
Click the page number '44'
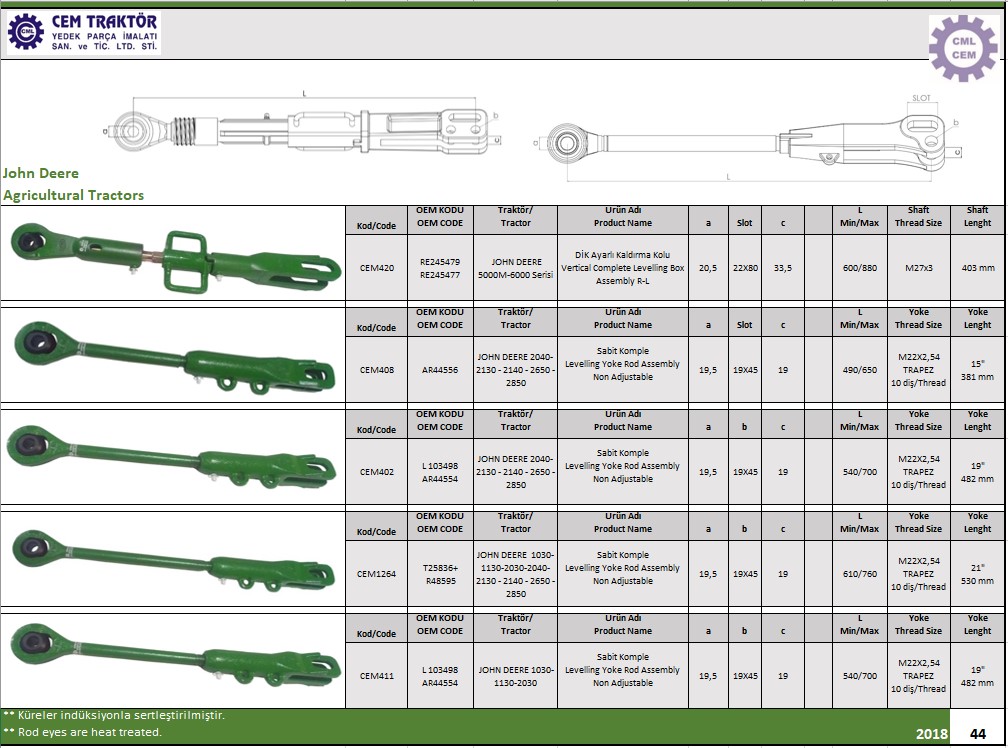click(x=978, y=734)
